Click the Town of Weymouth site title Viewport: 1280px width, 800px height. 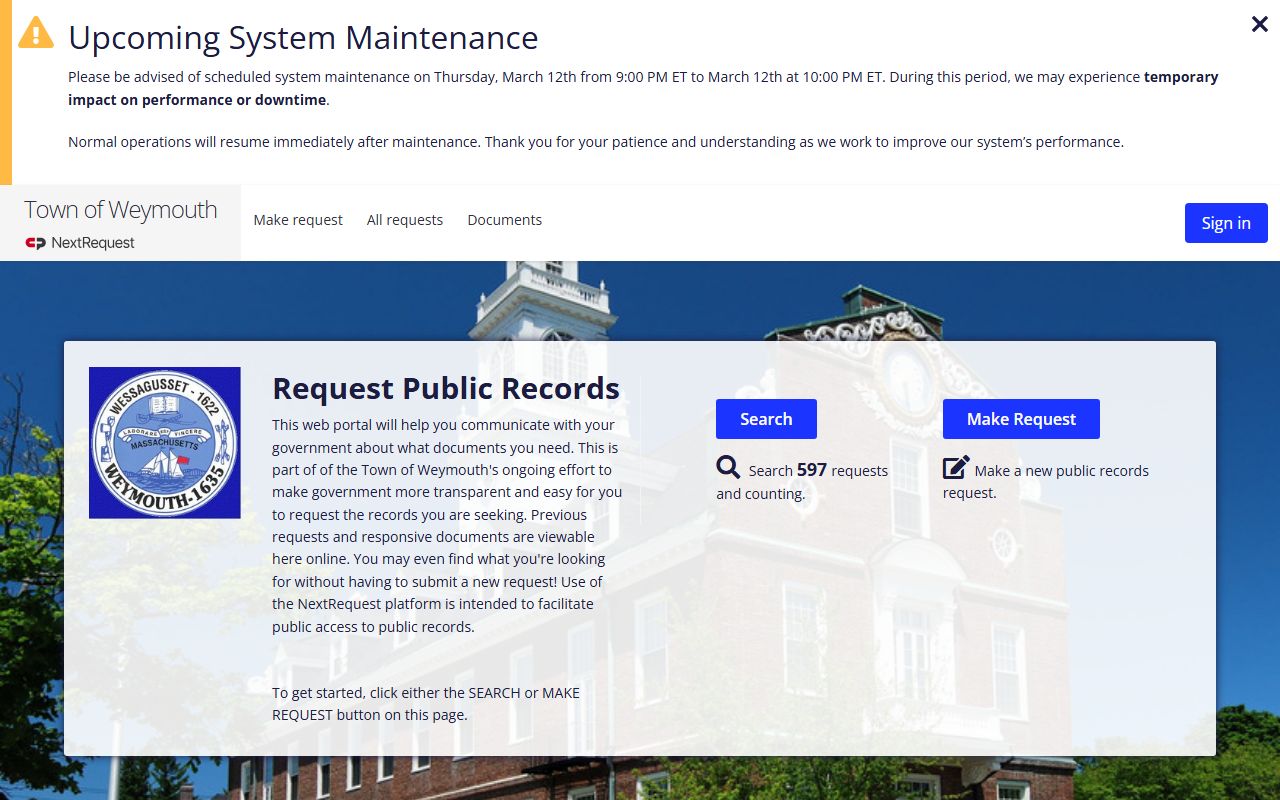coord(121,209)
